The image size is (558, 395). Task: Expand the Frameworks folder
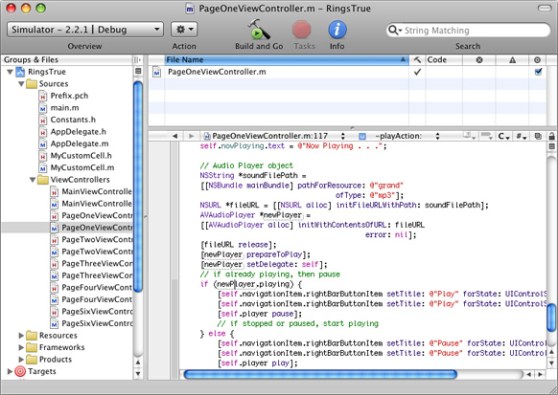click(x=21, y=347)
